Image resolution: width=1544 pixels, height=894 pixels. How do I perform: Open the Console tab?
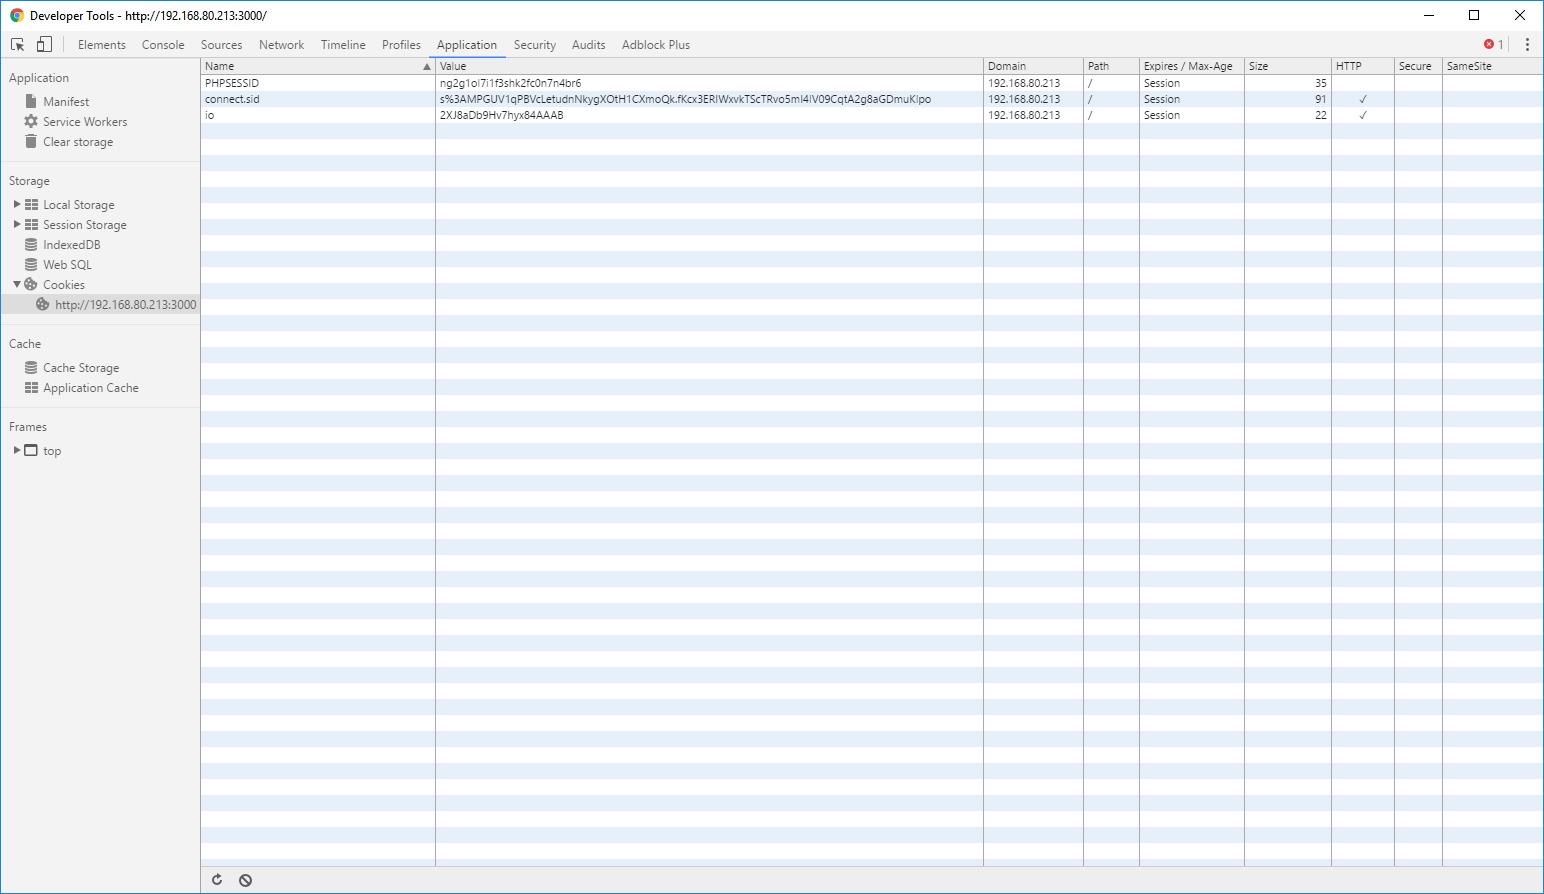pos(163,45)
